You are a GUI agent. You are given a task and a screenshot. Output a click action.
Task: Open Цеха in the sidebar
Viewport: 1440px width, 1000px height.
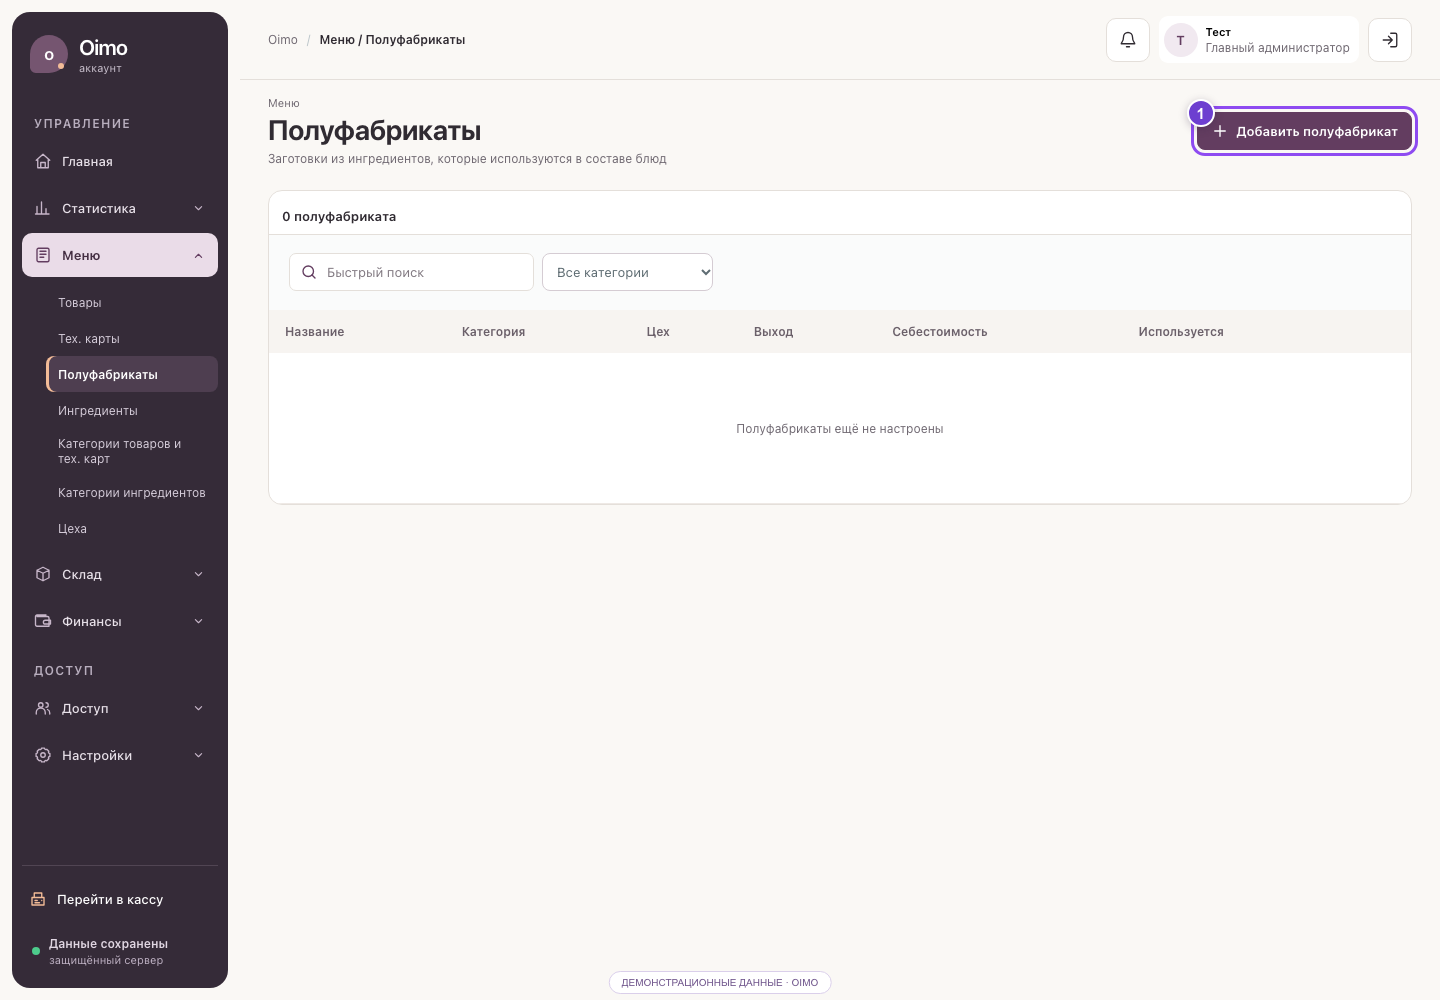(x=132, y=529)
